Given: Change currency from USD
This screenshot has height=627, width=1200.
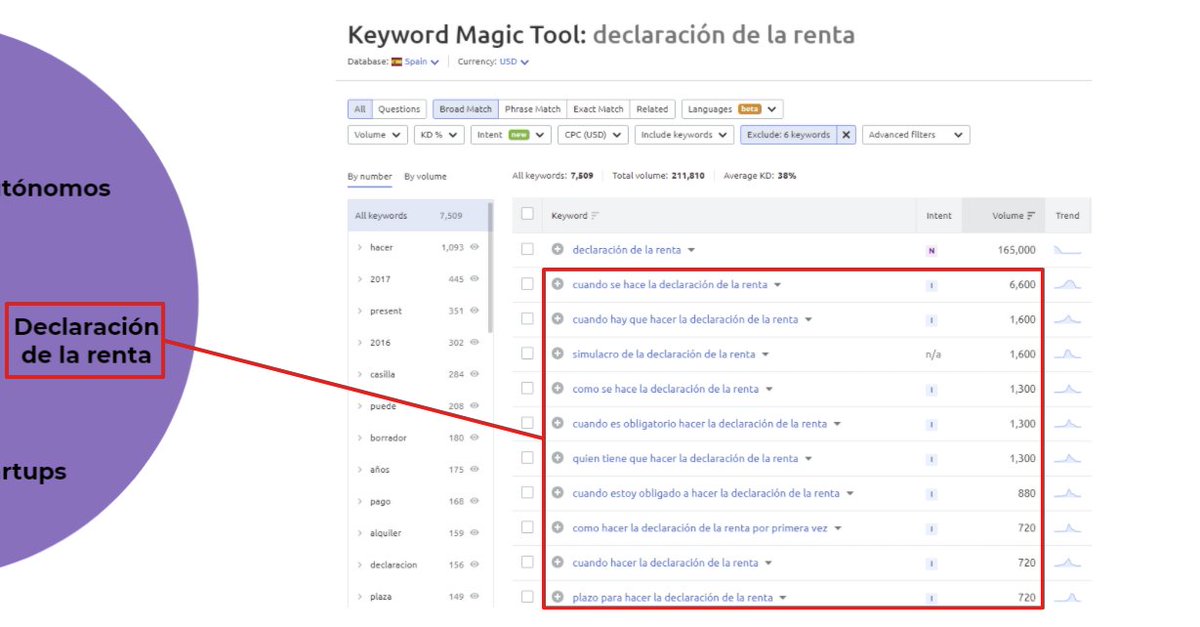Looking at the screenshot, I should (515, 62).
